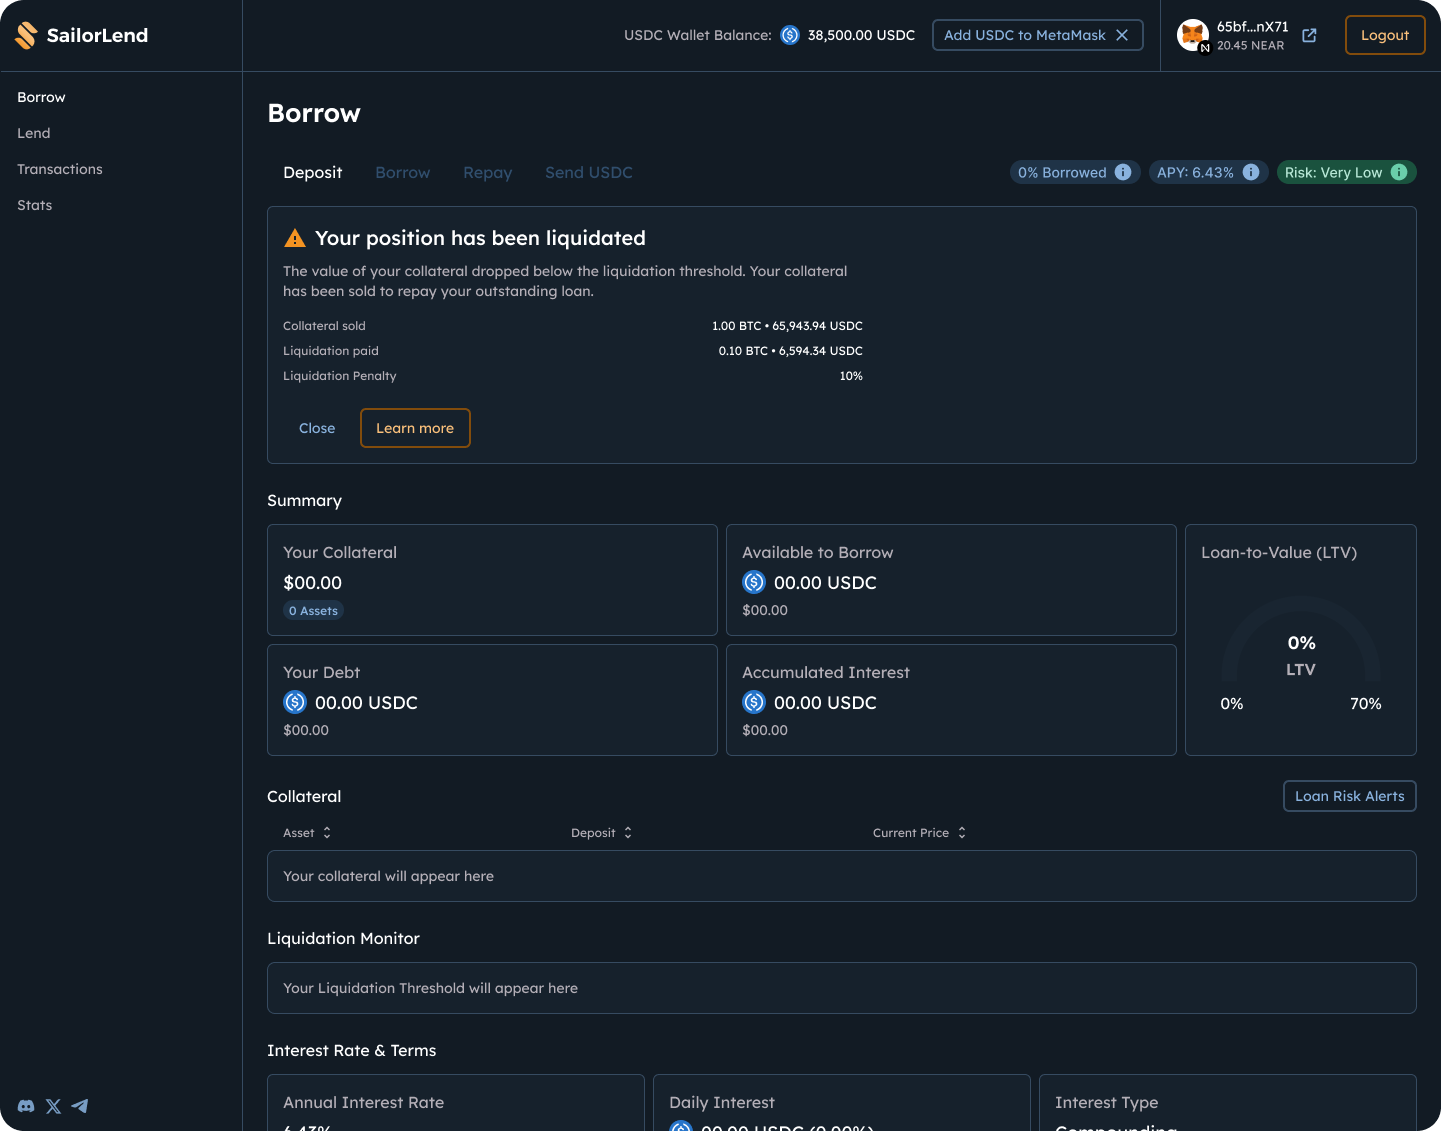Image resolution: width=1441 pixels, height=1131 pixels.
Task: Open the Telegram link icon
Action: point(80,1106)
